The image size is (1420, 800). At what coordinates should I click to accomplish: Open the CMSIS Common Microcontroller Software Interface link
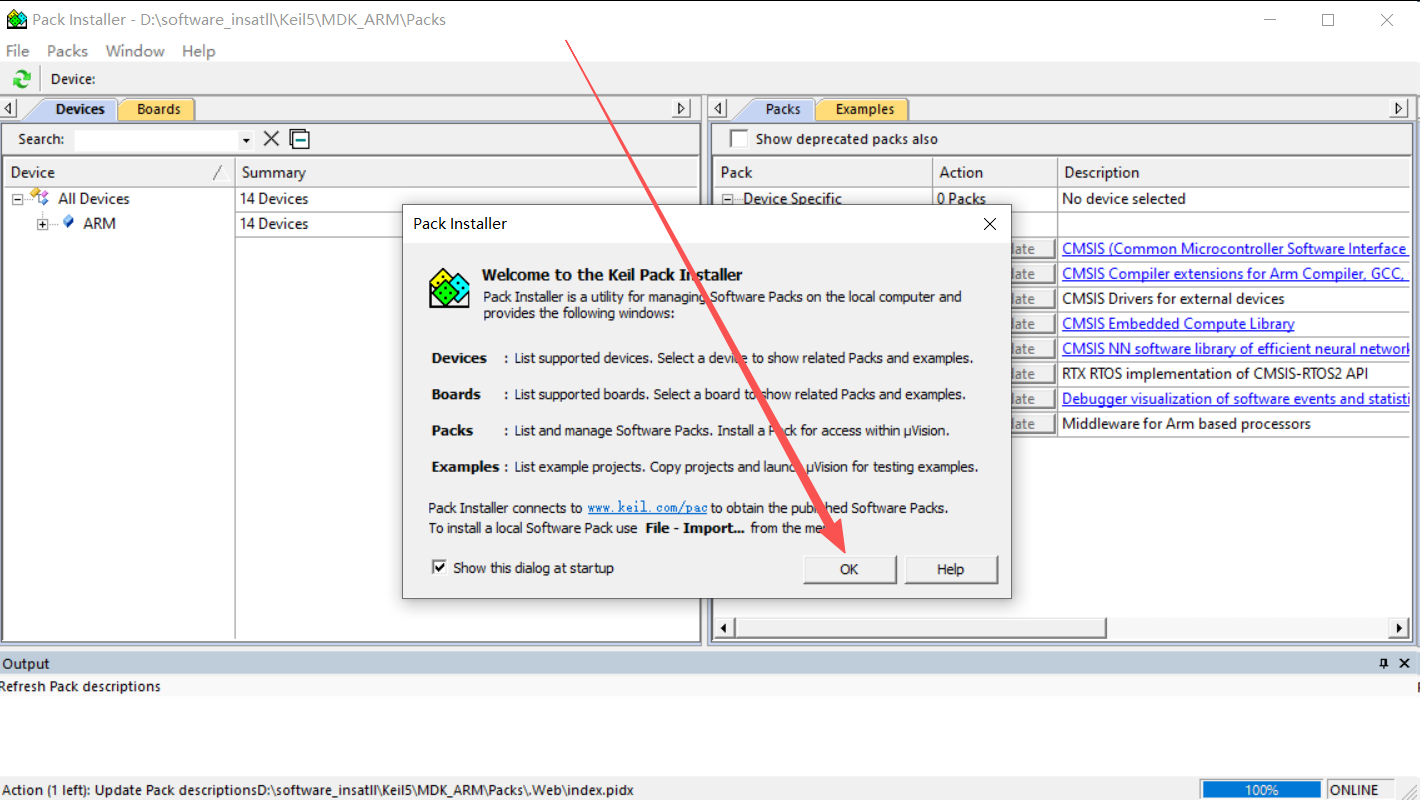coord(1235,248)
